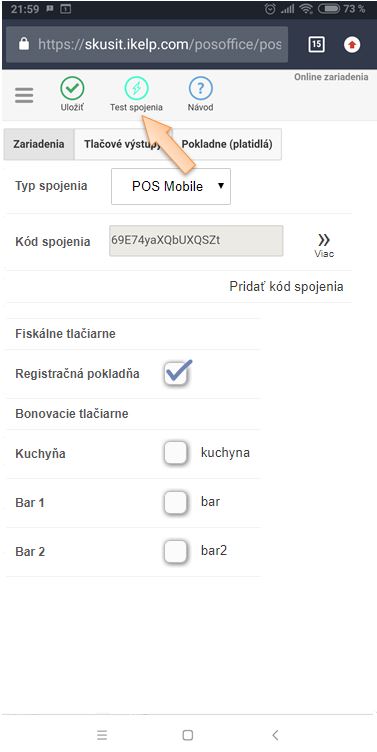377x752 pixels.
Task: Uncheck the Registračná pokladňa checkbox
Action: point(176,373)
